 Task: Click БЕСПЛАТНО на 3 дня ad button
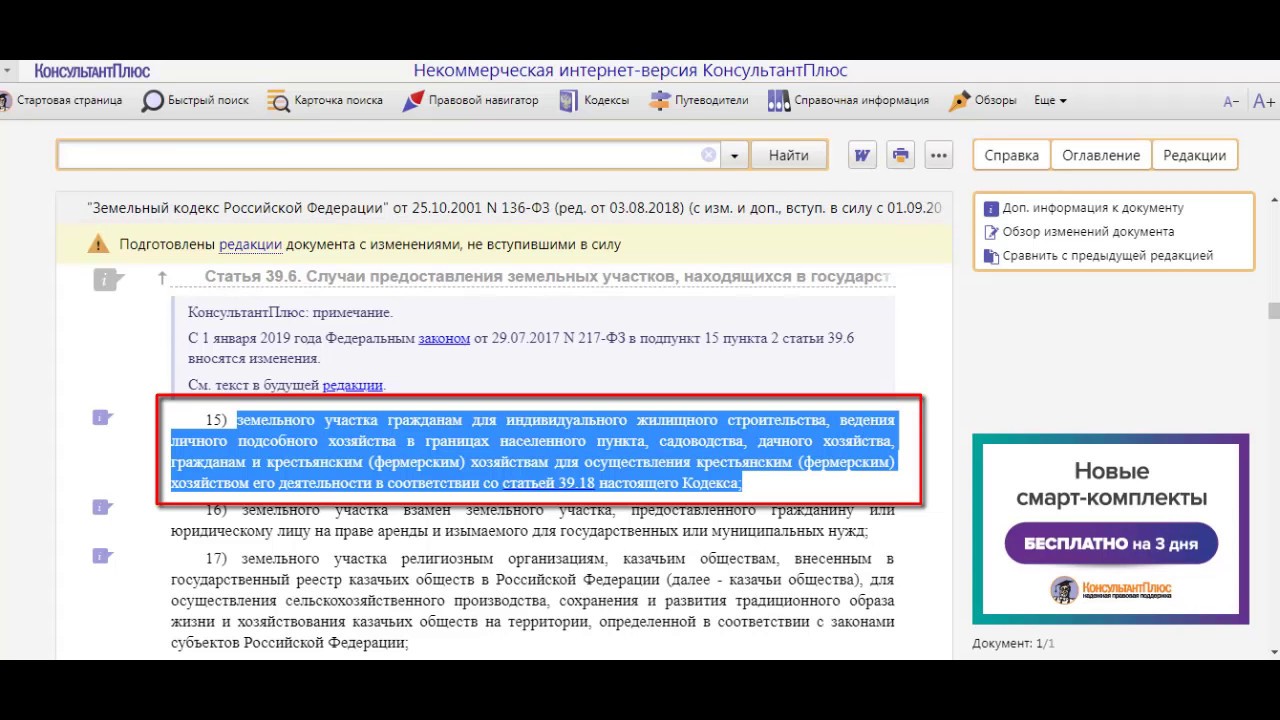(1111, 544)
